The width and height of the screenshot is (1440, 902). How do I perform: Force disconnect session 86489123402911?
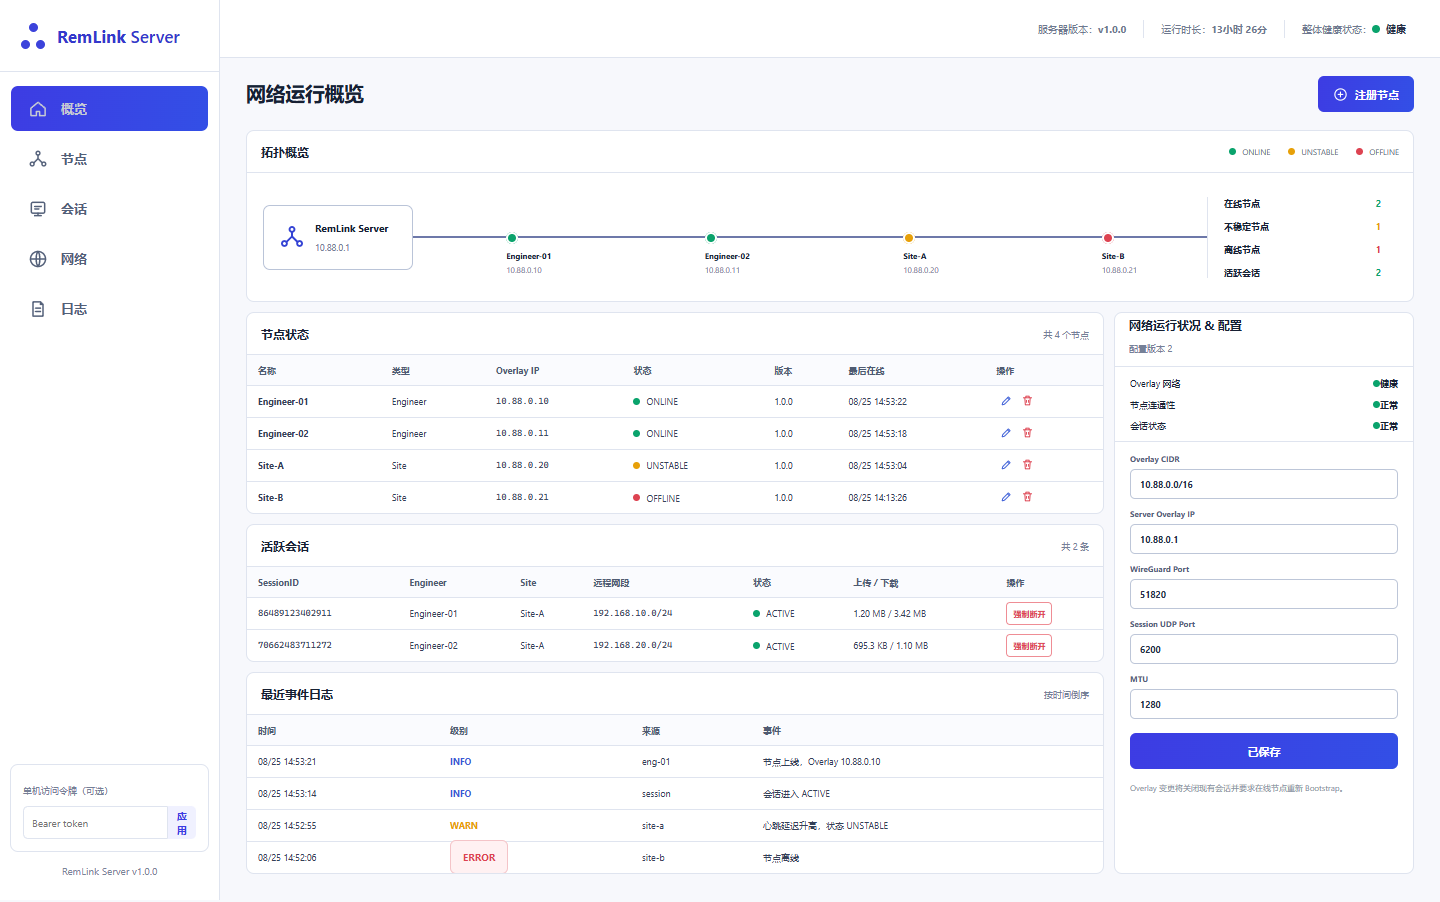1029,614
